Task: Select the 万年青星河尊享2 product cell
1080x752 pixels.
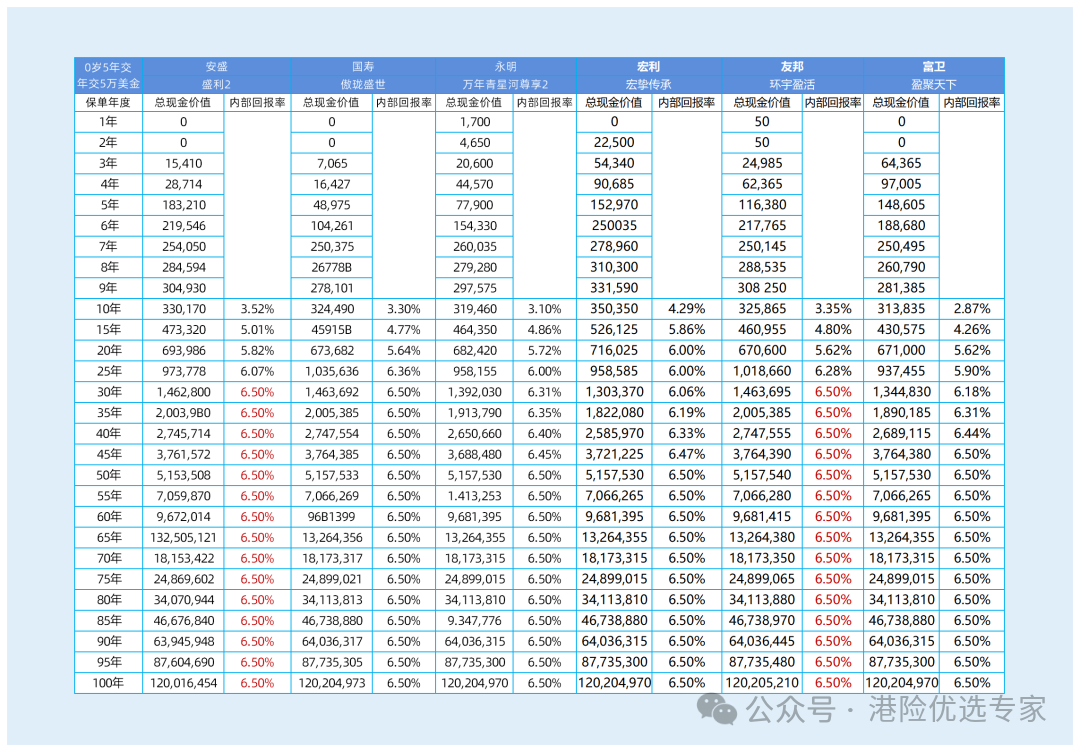Action: [x=506, y=85]
